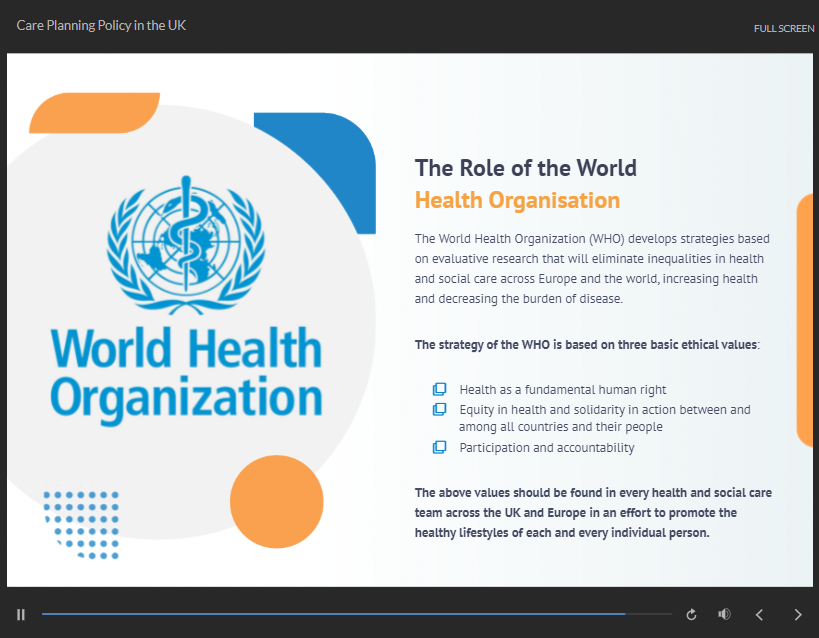The image size is (819, 638).
Task: Mute the audio with speaker icon
Action: pos(724,614)
